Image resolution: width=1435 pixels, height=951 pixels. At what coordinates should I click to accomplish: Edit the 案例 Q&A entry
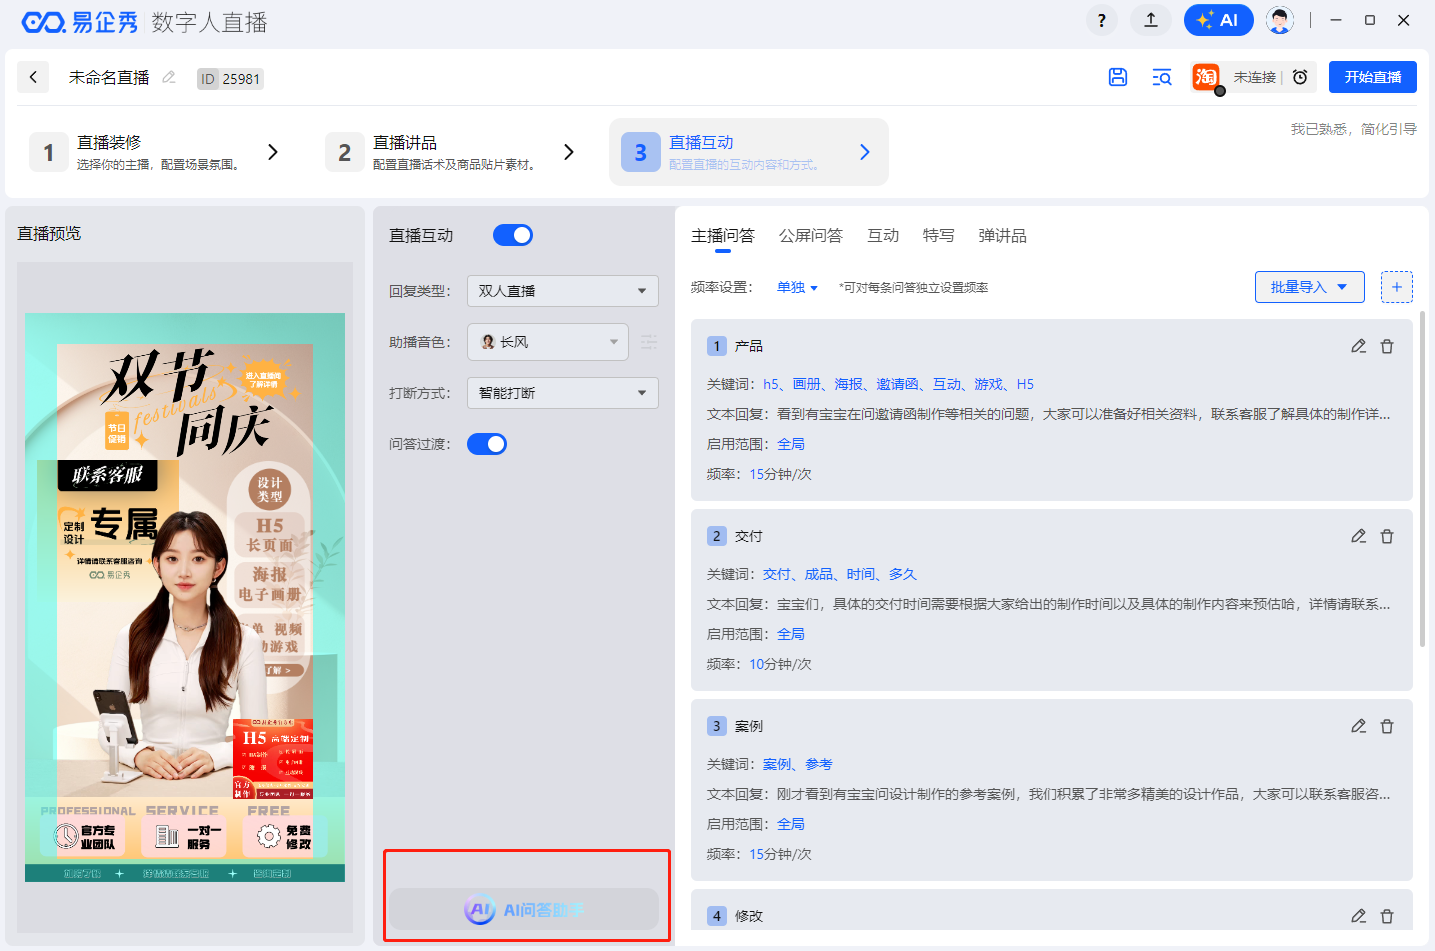coord(1358,726)
